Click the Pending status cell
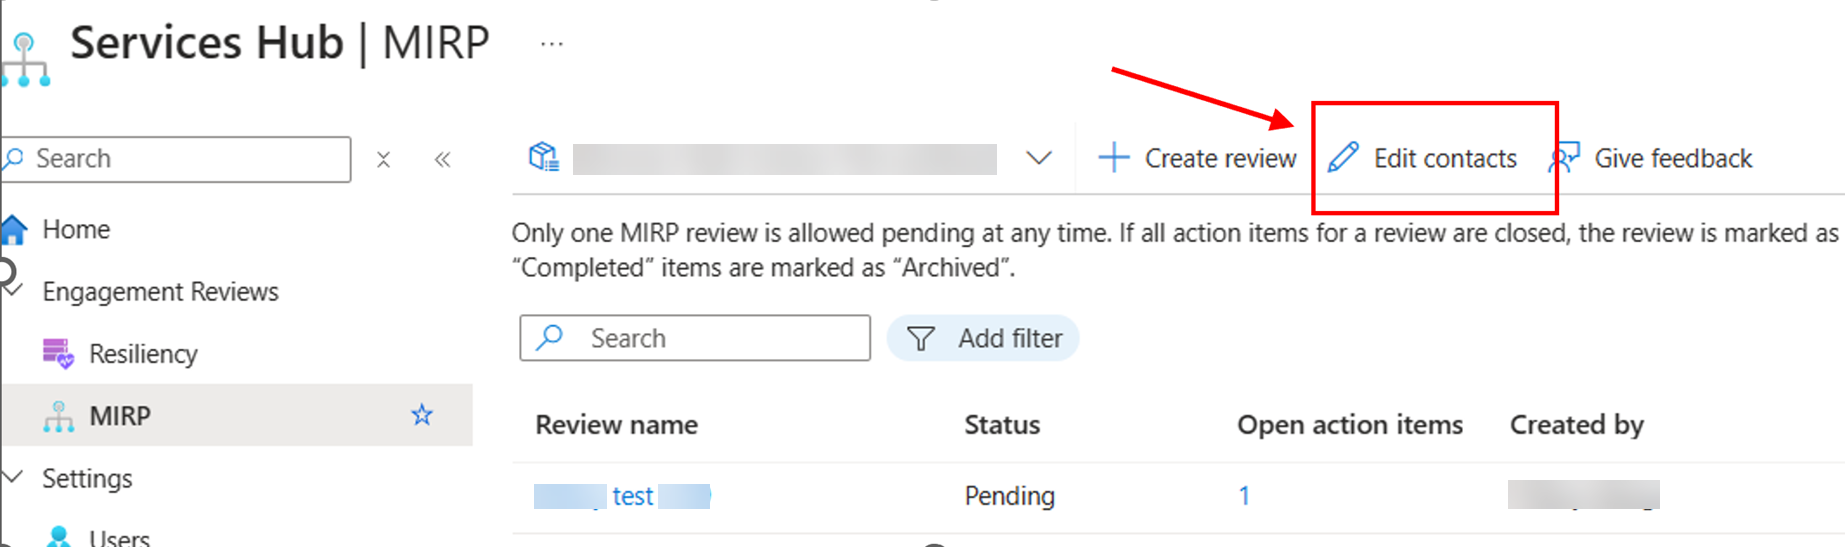 click(1009, 496)
